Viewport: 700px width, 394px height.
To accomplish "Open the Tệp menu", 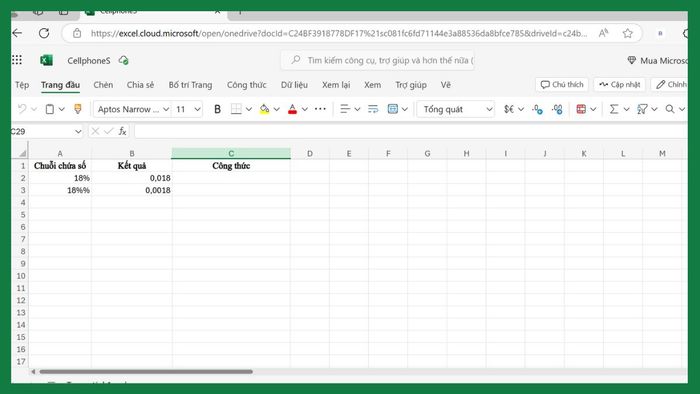I will pos(22,85).
